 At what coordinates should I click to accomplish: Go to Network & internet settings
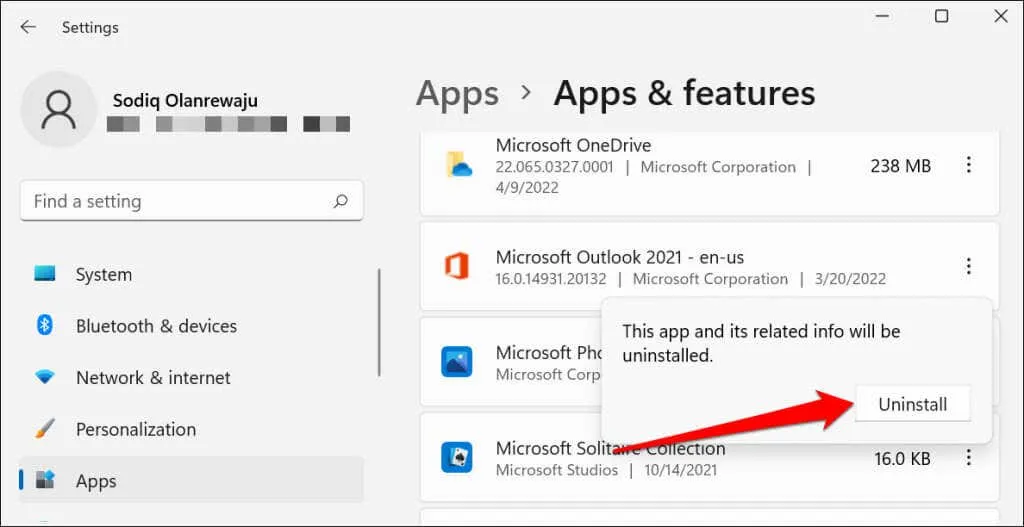pyautogui.click(x=152, y=378)
